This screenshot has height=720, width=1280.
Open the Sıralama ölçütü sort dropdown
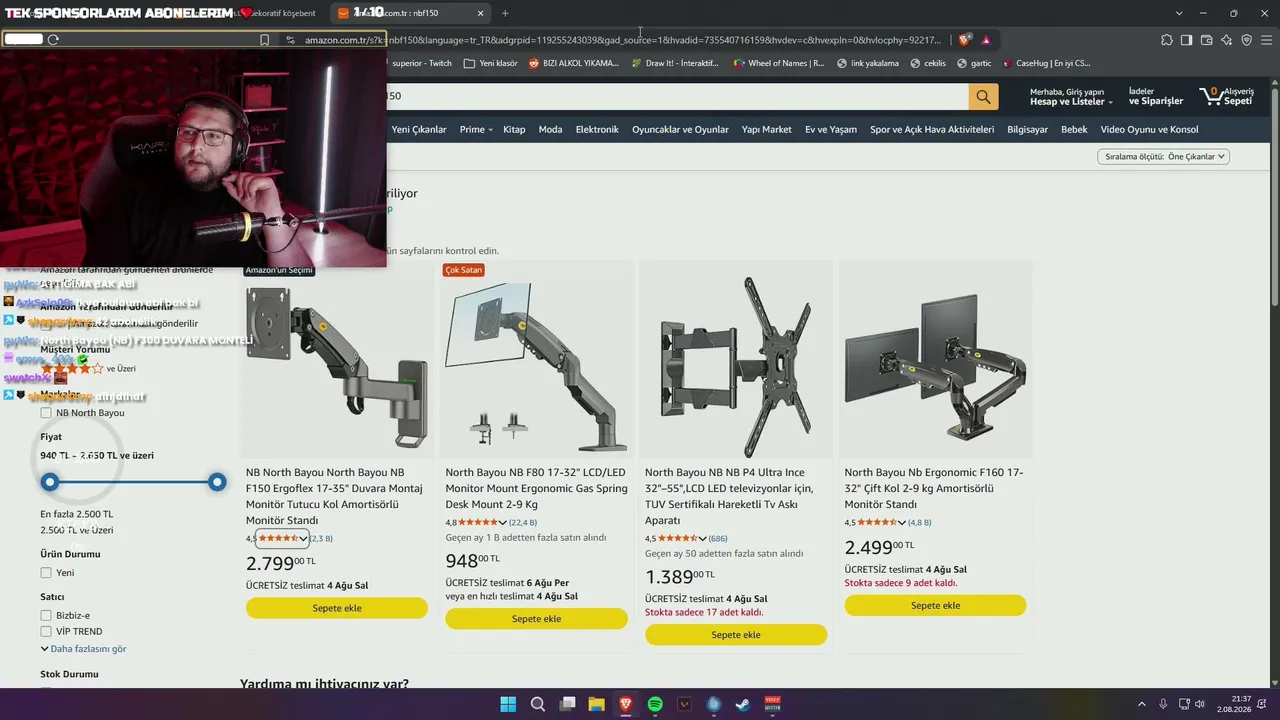coord(1163,157)
